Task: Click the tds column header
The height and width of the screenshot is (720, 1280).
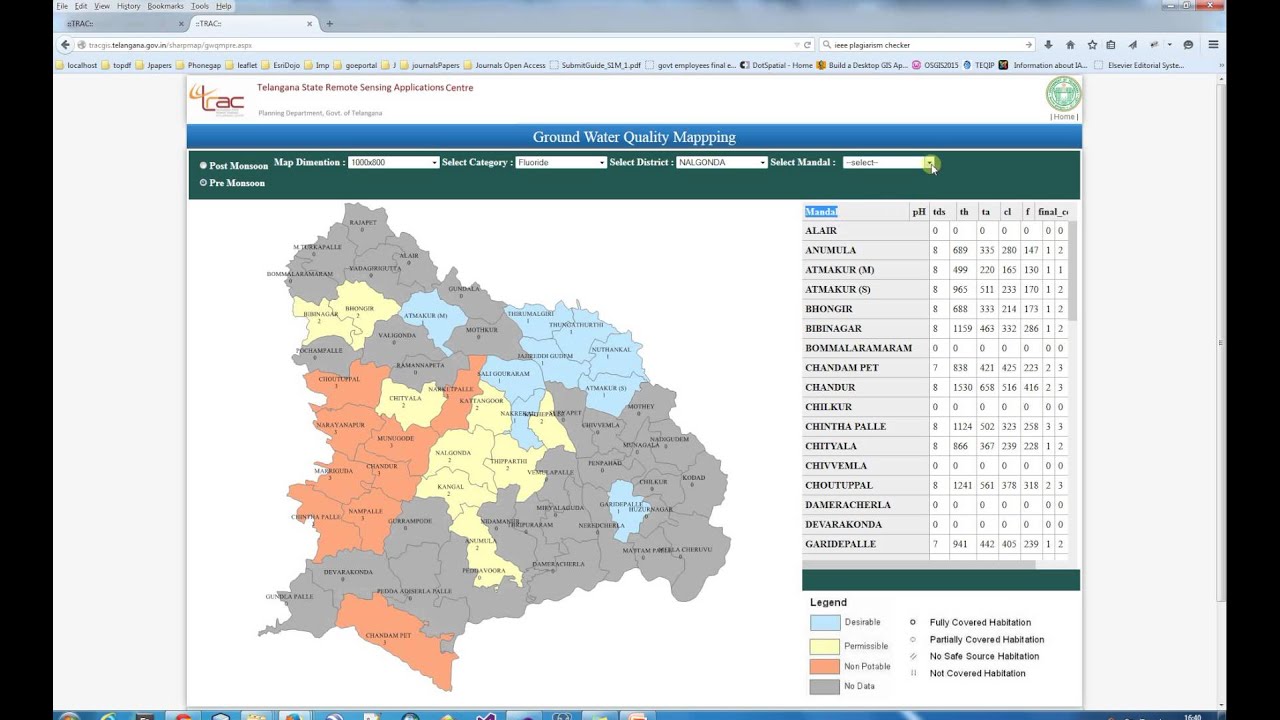Action: (939, 212)
